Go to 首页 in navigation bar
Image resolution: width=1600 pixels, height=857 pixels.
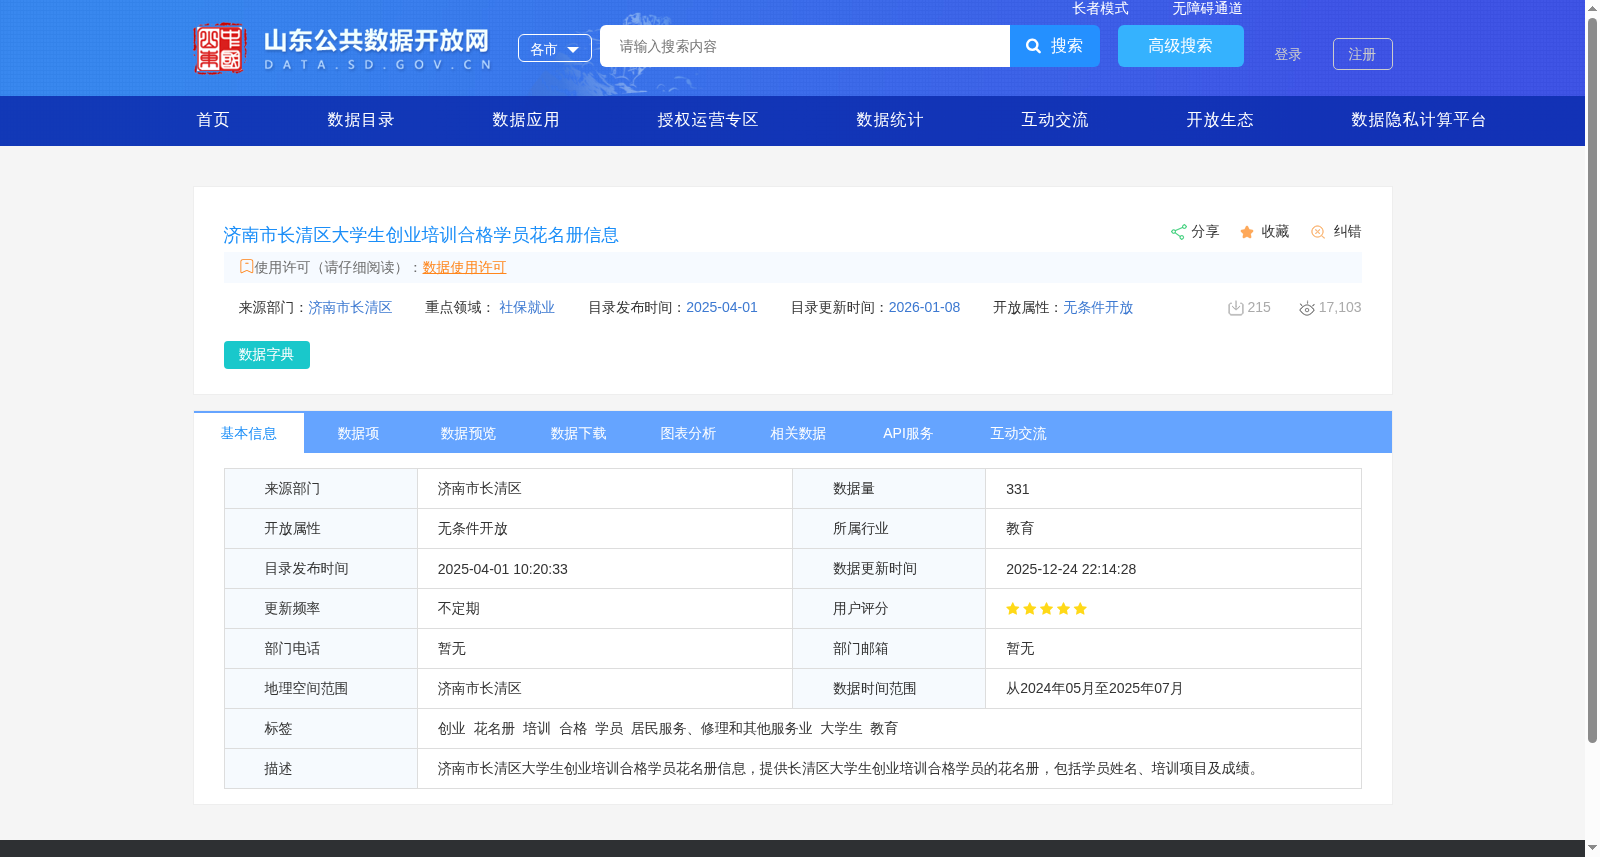[213, 120]
